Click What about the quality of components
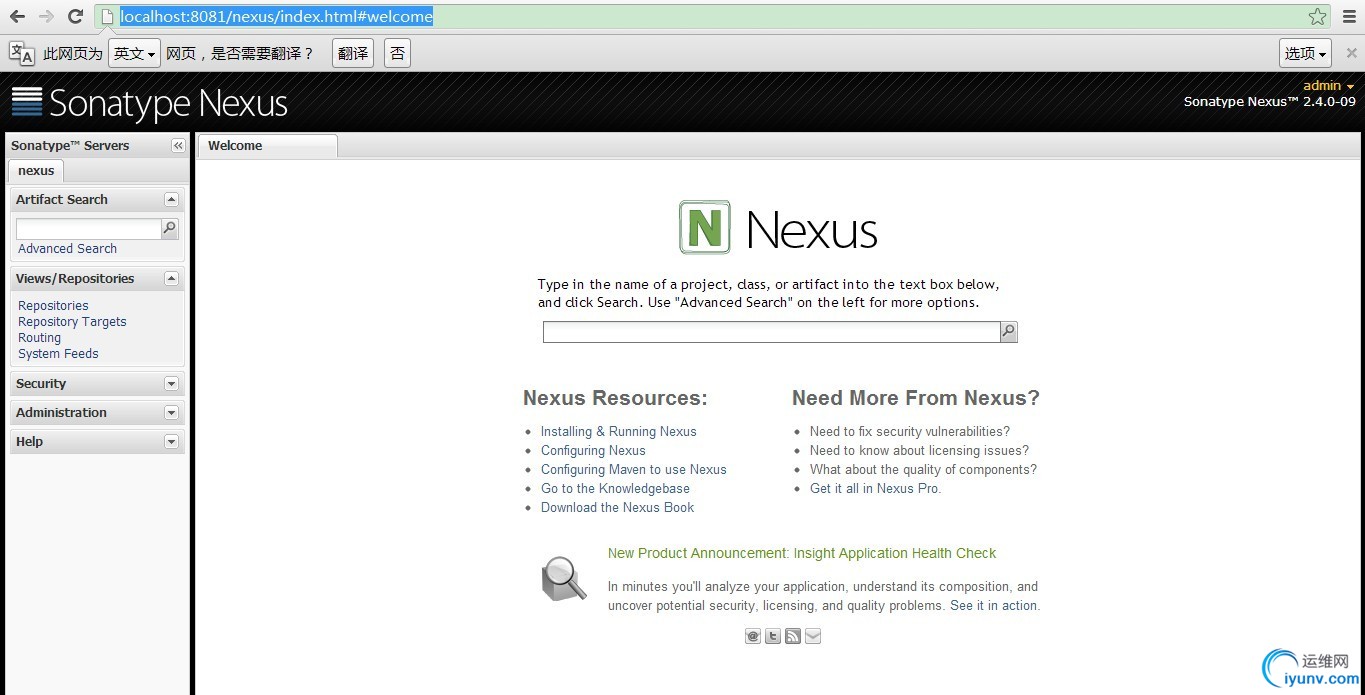The width and height of the screenshot is (1365, 695). [x=923, y=470]
